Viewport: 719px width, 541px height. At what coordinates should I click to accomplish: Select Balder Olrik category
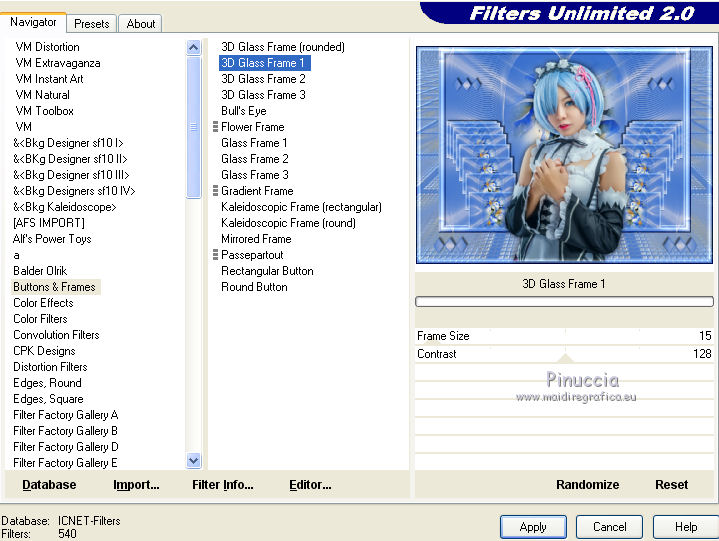(x=40, y=271)
